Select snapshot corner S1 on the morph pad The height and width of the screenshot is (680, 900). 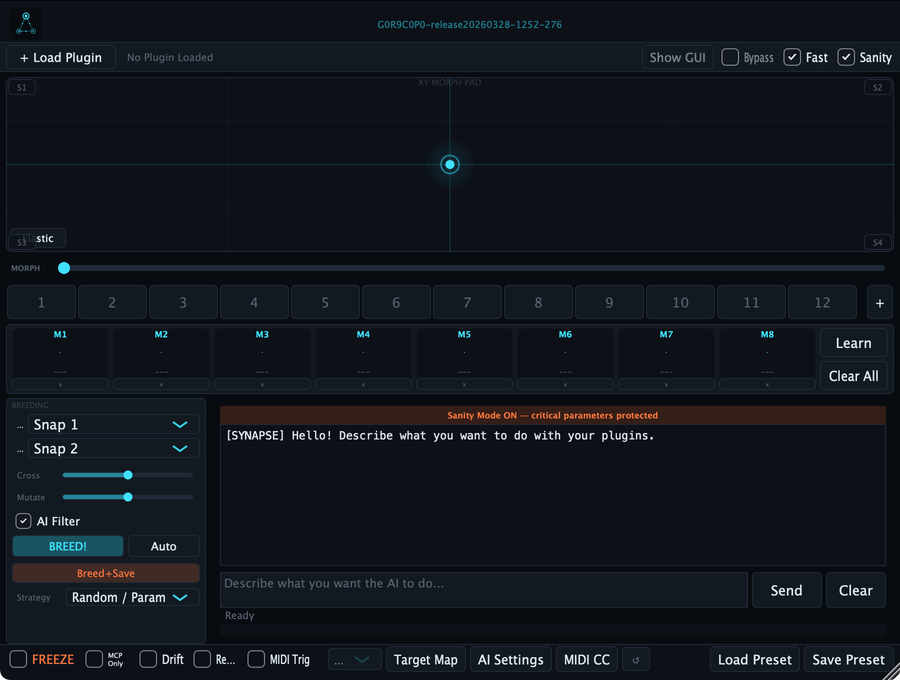[x=21, y=87]
